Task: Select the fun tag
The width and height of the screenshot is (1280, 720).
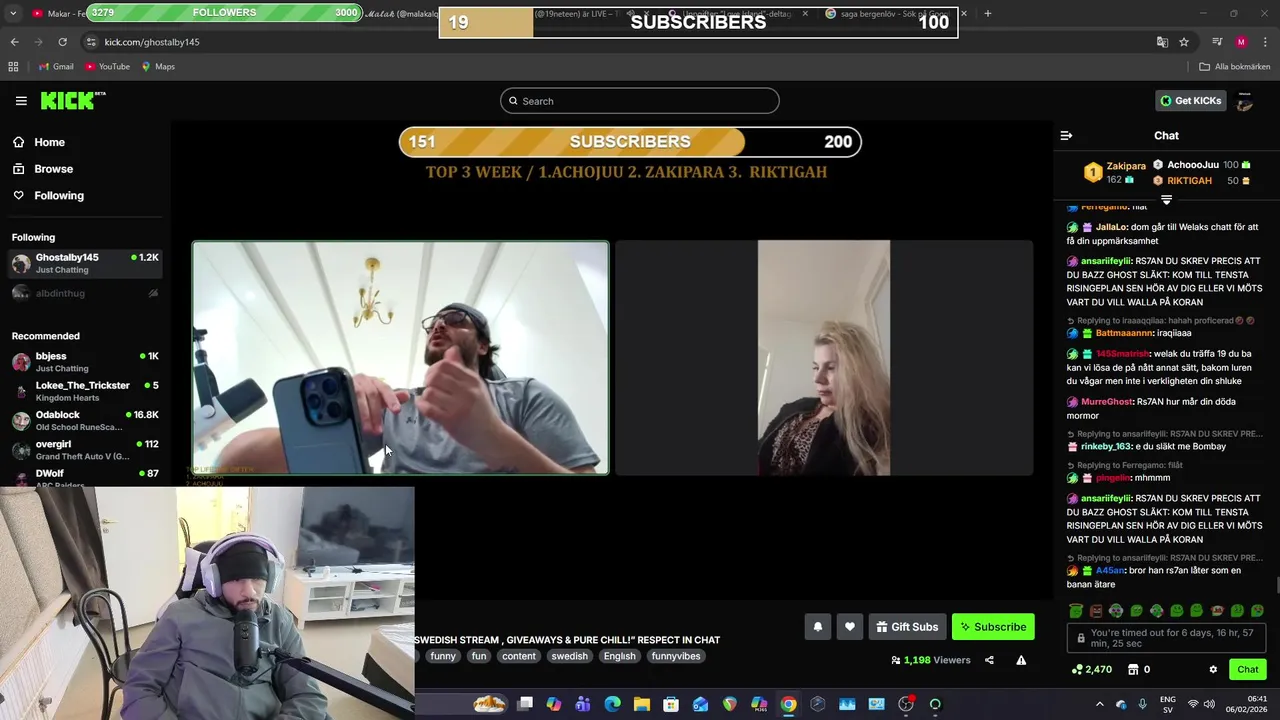Action: (479, 656)
